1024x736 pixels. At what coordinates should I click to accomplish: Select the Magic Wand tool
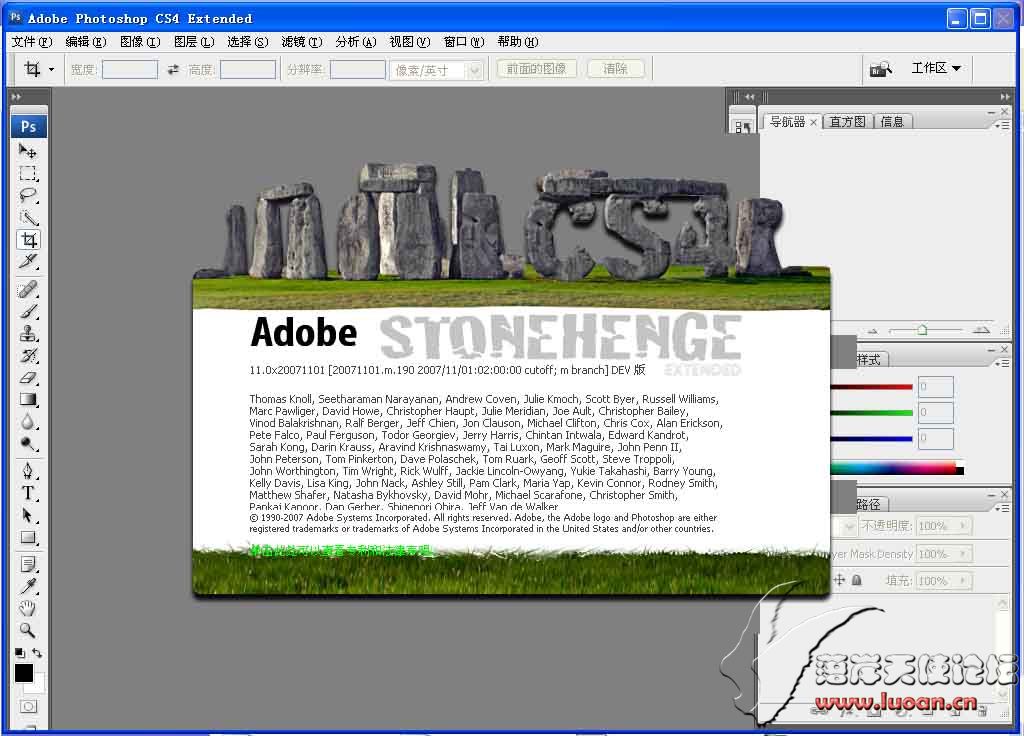click(x=27, y=218)
